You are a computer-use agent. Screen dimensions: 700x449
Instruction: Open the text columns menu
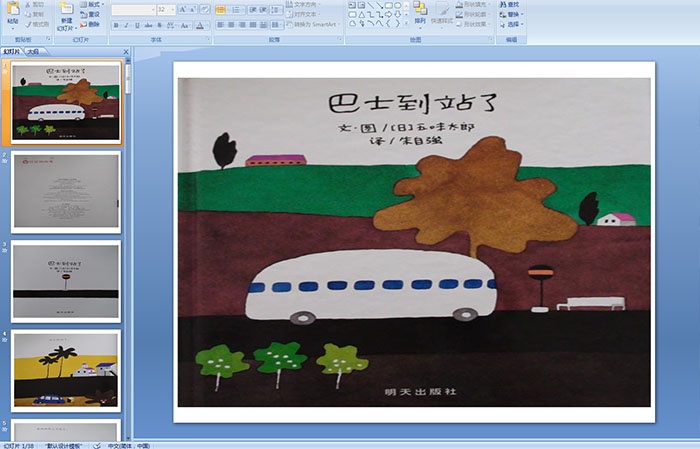coord(276,25)
